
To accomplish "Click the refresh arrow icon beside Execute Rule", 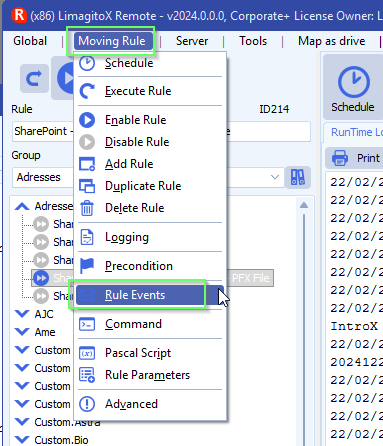I will (87, 91).
